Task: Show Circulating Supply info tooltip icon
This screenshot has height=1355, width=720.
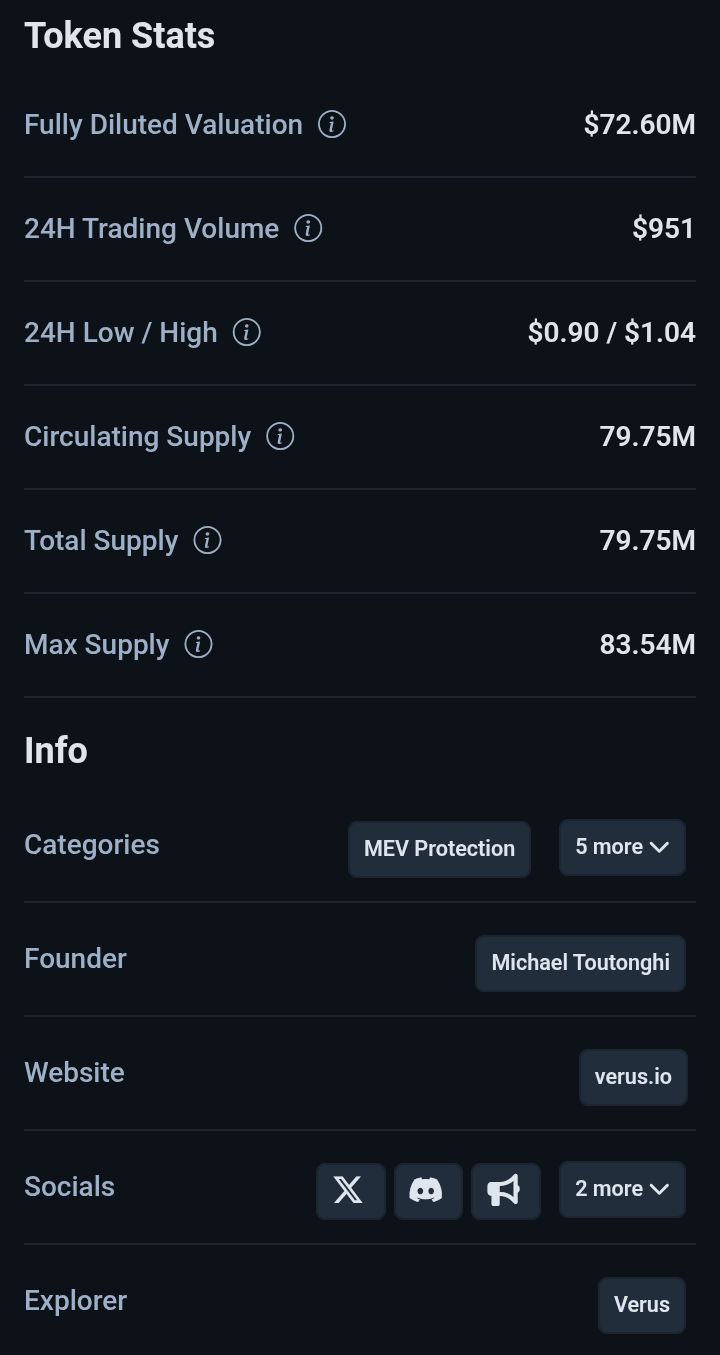Action: [x=280, y=437]
